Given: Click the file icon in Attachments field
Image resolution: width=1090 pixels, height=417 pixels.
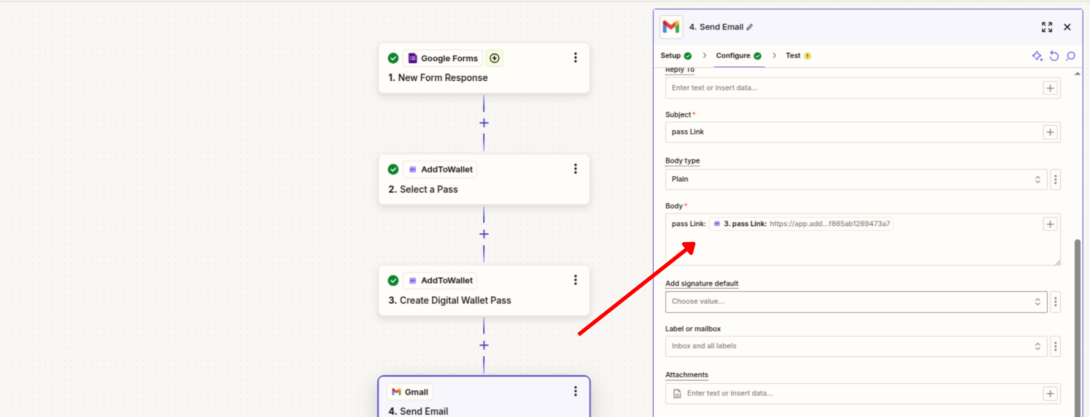Looking at the screenshot, I should click(677, 393).
